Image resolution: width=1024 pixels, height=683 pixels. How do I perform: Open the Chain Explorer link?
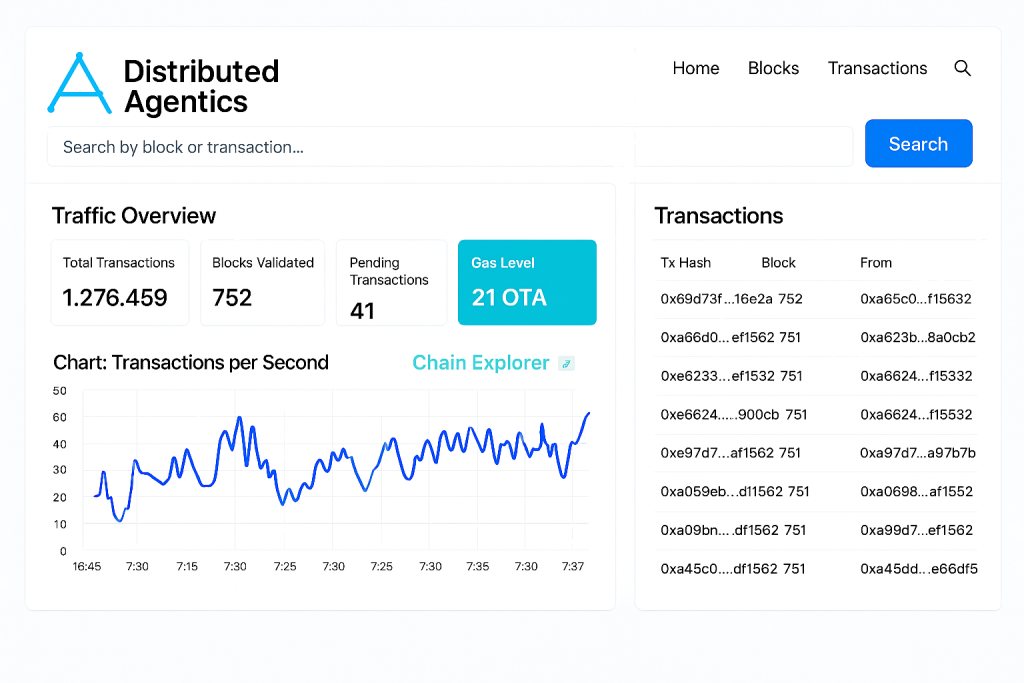click(481, 363)
